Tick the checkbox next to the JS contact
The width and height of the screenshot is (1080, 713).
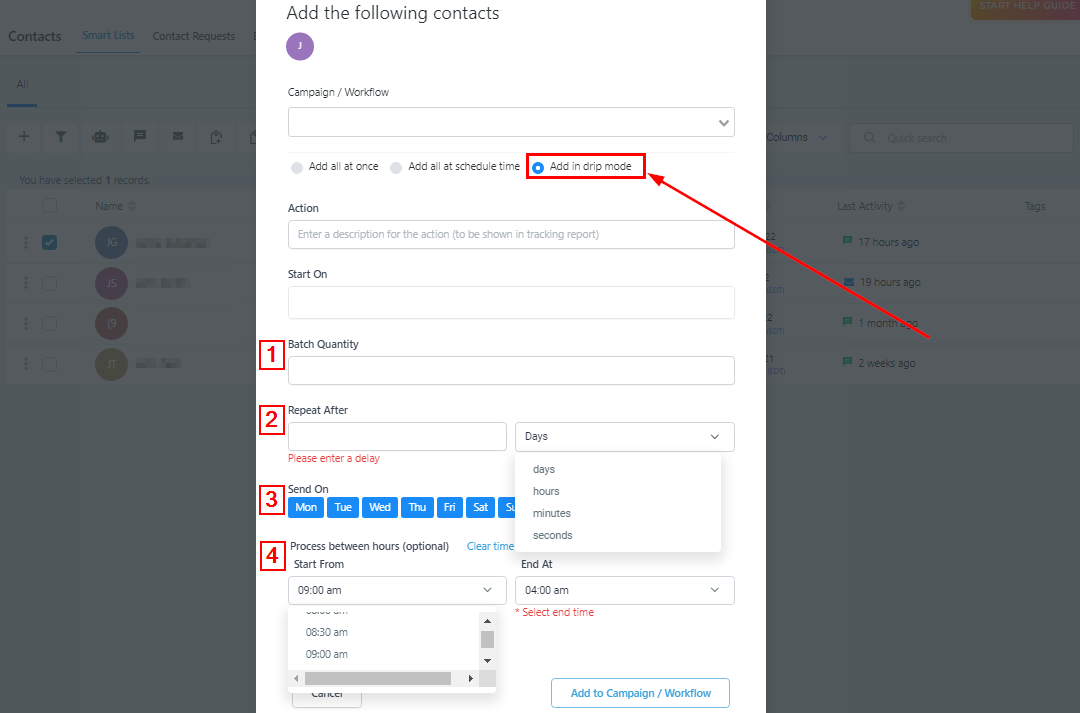click(x=50, y=283)
